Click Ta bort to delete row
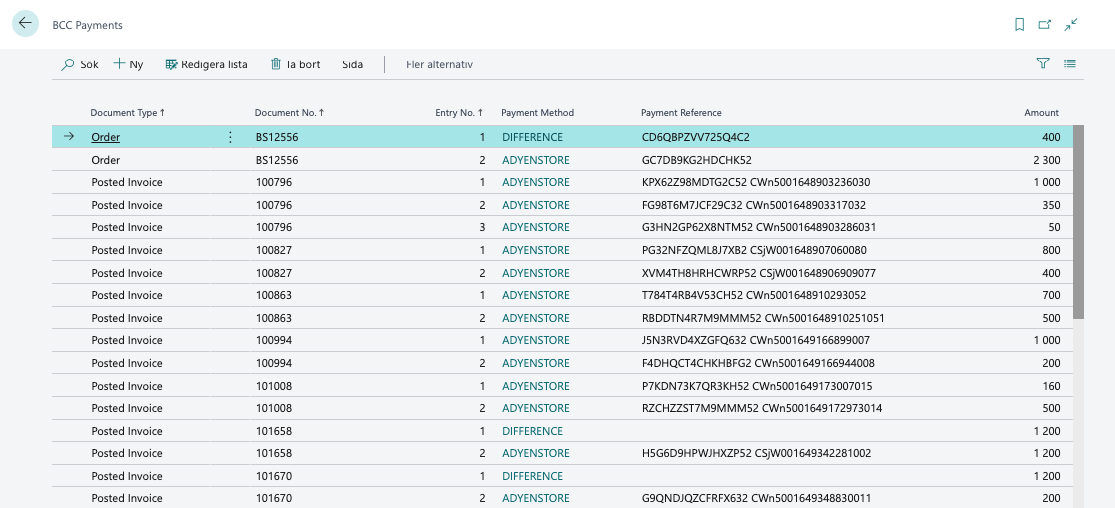 [295, 64]
